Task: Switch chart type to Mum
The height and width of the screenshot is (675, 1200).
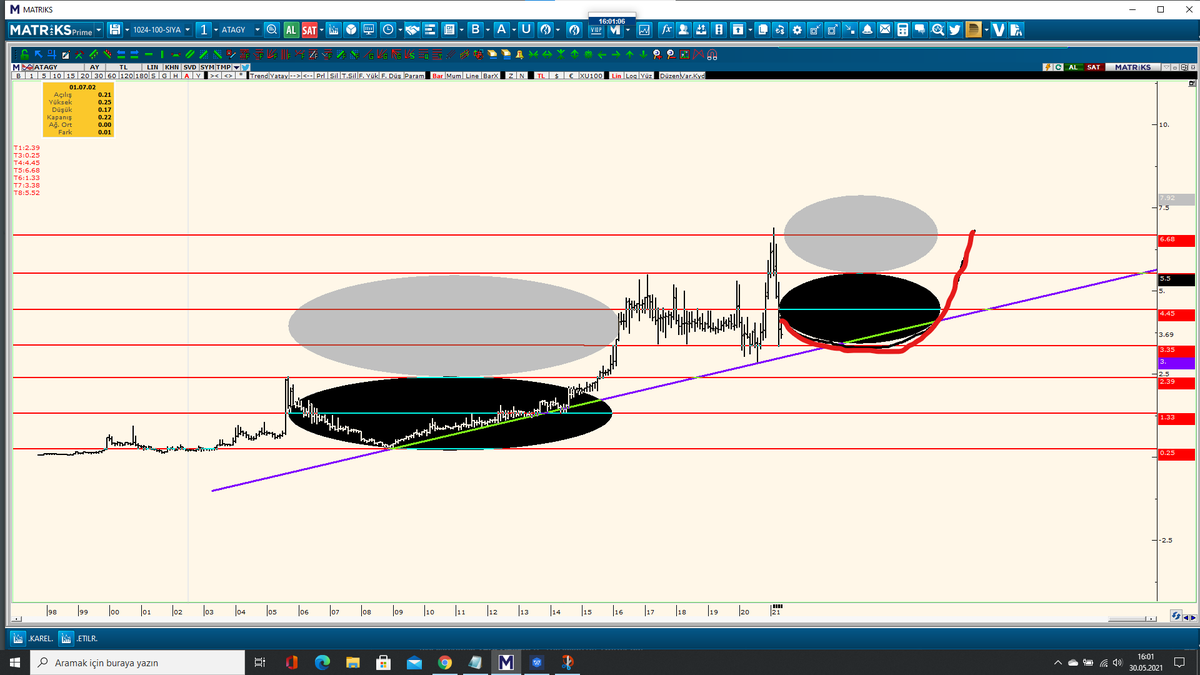Action: click(454, 76)
